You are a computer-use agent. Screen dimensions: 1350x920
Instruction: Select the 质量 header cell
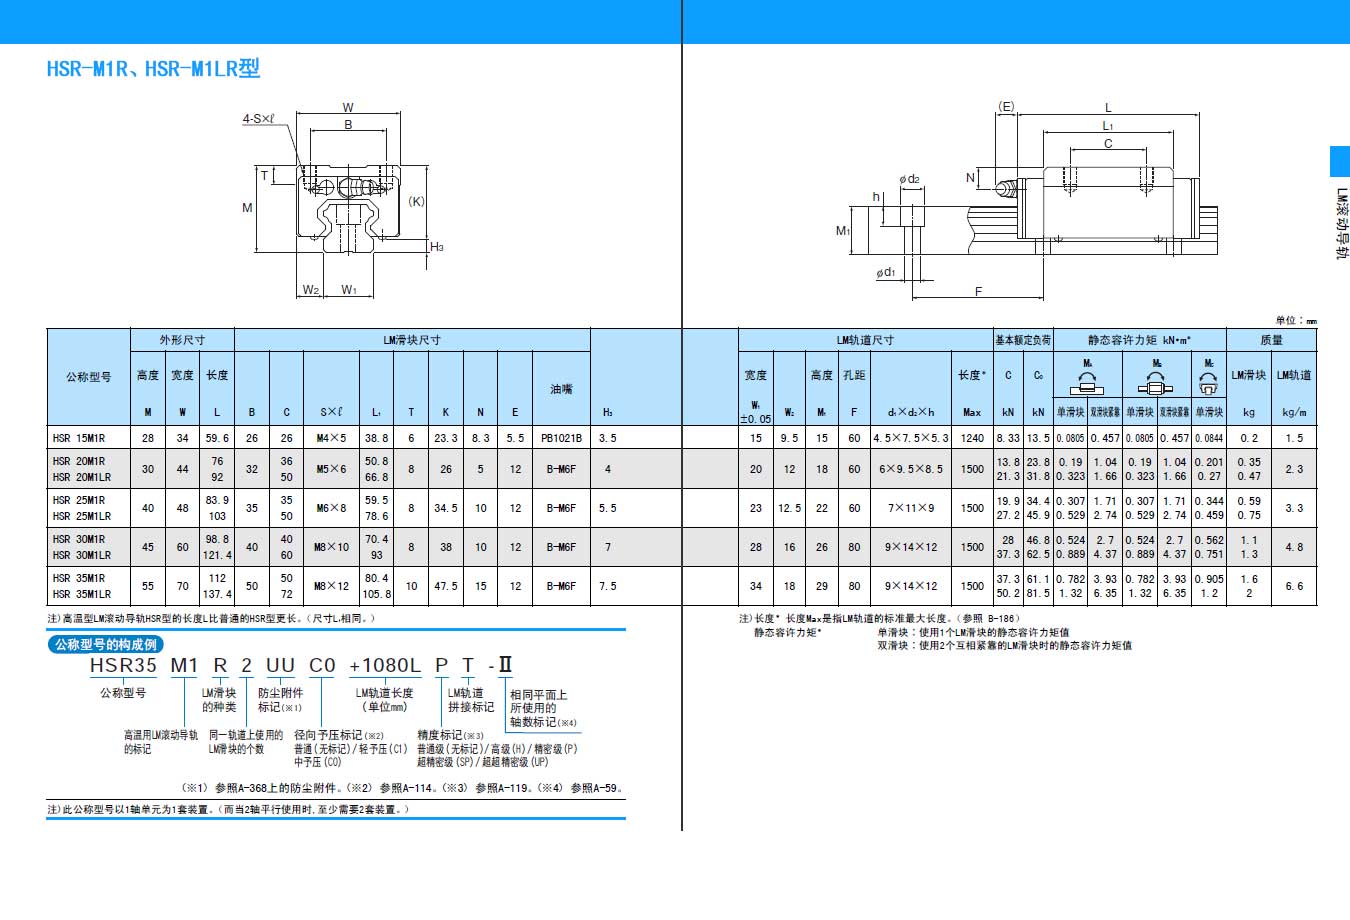1271,340
